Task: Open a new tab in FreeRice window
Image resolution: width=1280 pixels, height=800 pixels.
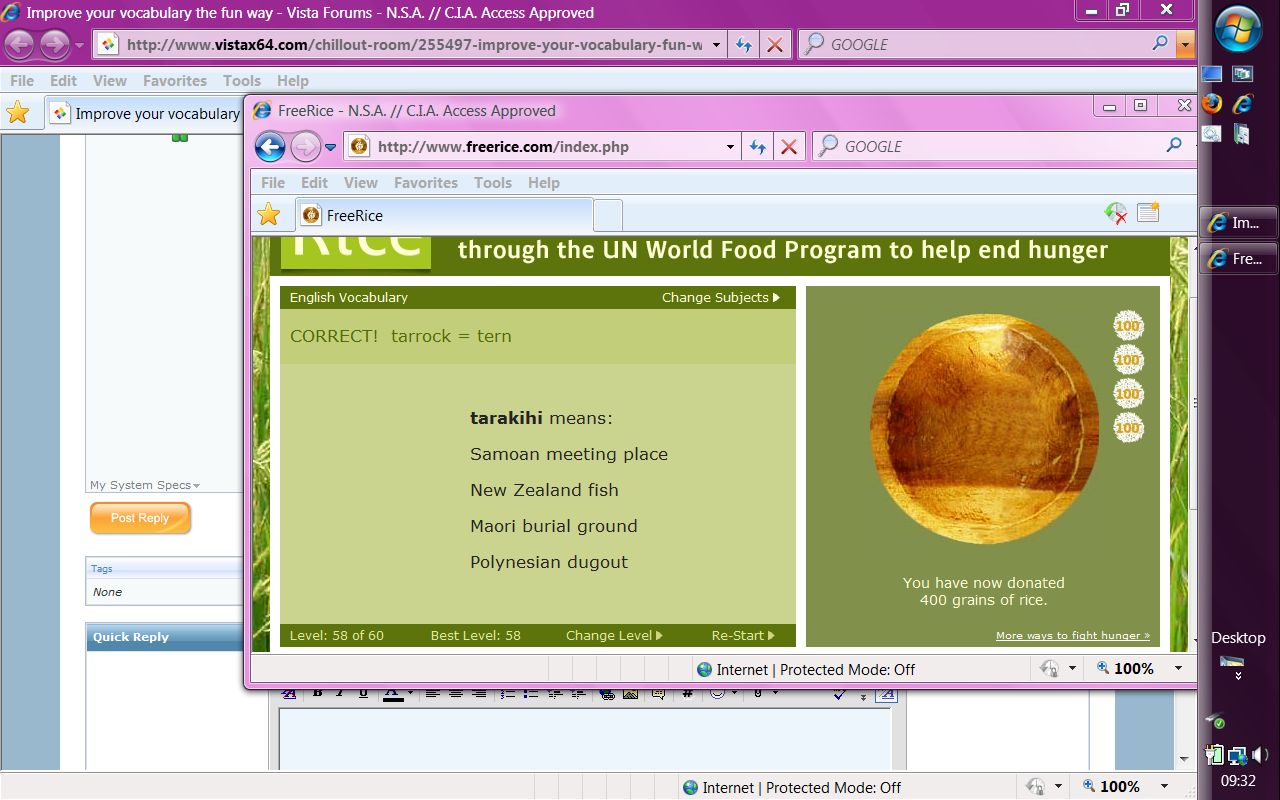Action: click(608, 215)
